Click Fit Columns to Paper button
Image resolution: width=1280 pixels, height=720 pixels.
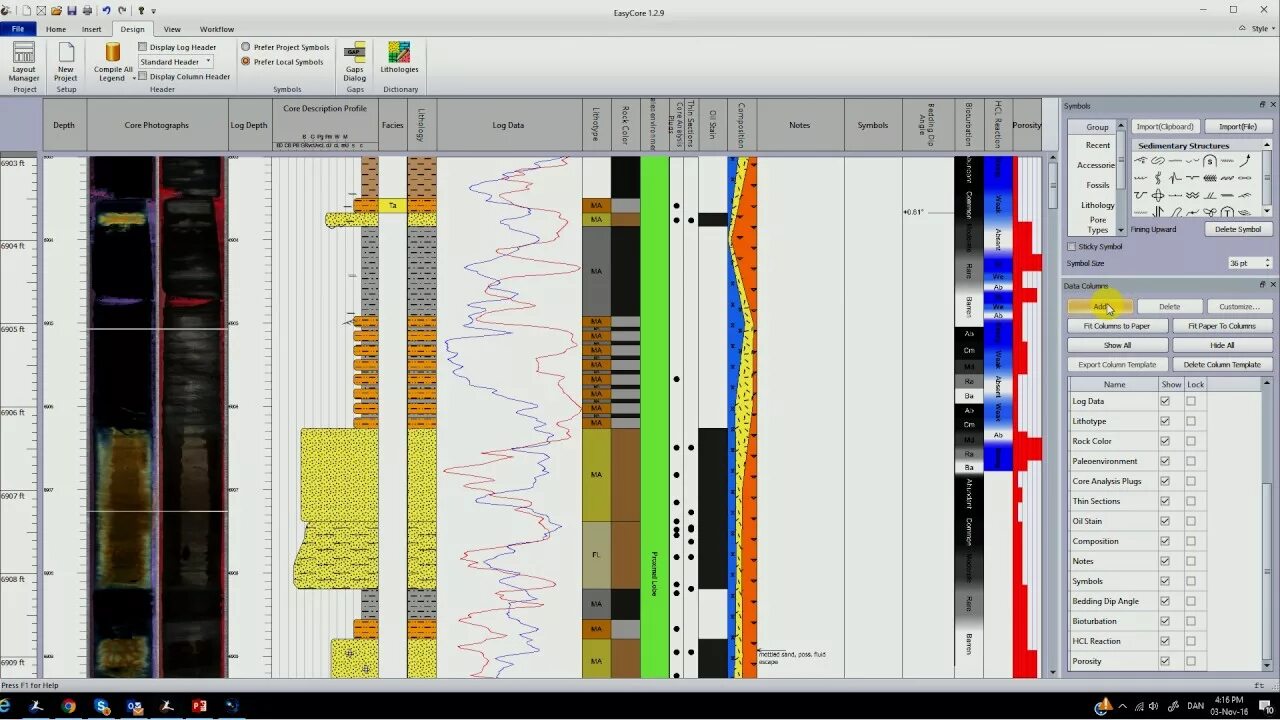(x=1117, y=326)
